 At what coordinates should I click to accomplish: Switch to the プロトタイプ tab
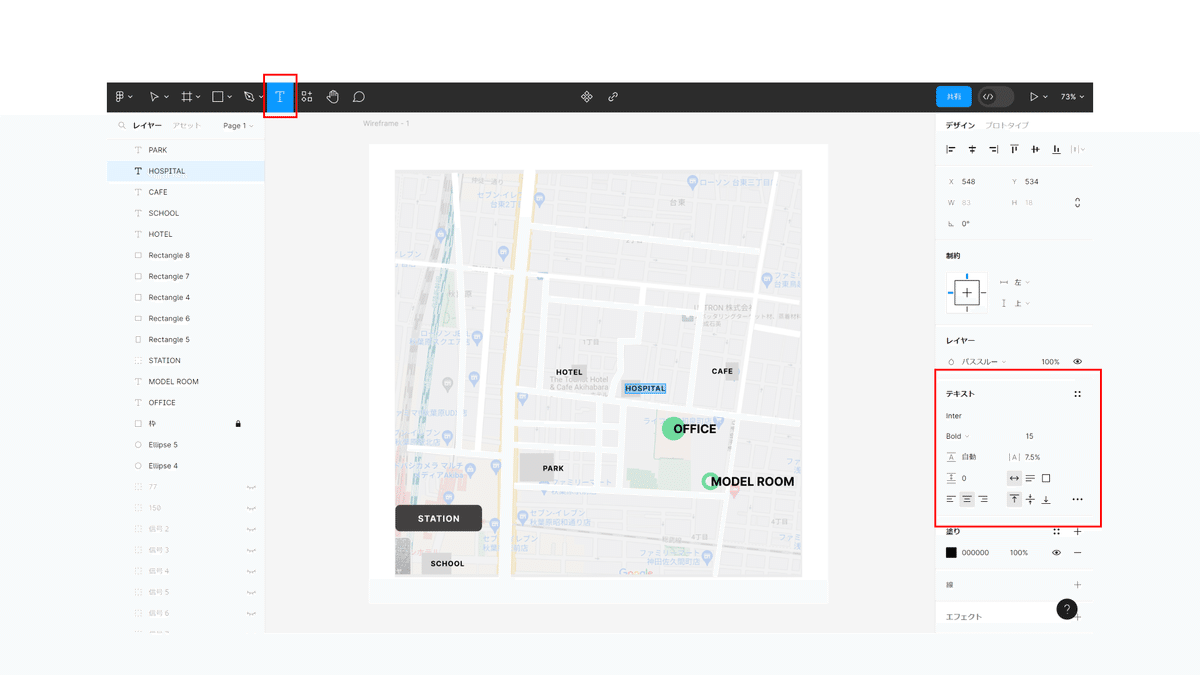(1007, 125)
